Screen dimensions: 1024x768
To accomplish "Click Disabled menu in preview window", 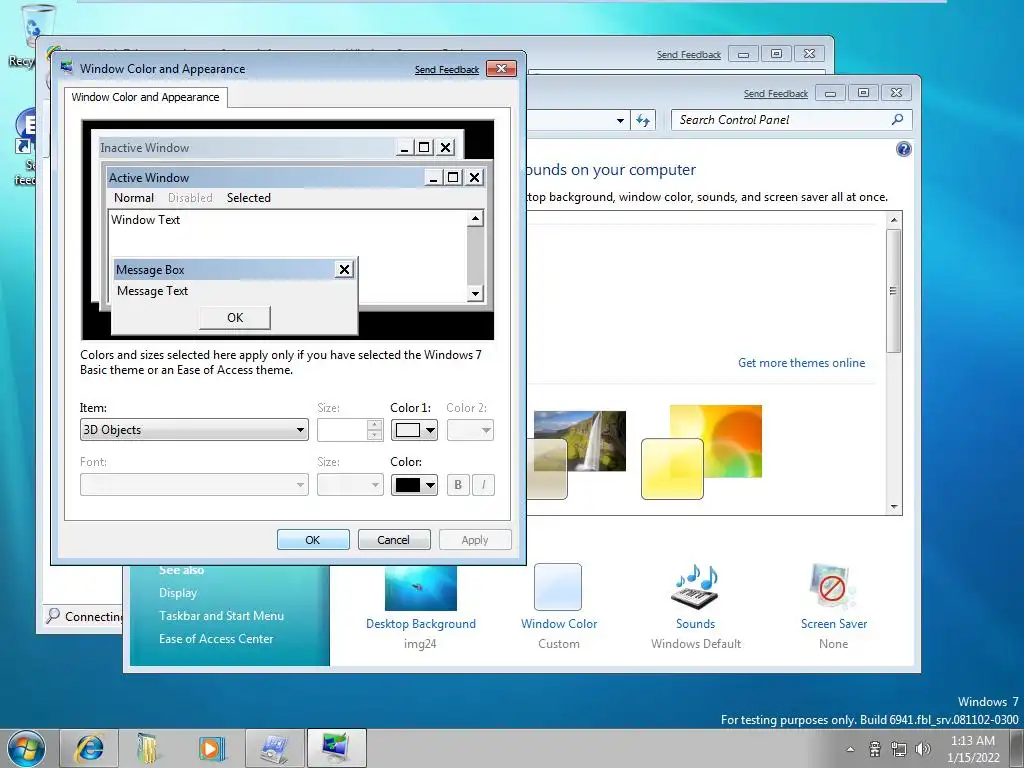I will pyautogui.click(x=190, y=198).
